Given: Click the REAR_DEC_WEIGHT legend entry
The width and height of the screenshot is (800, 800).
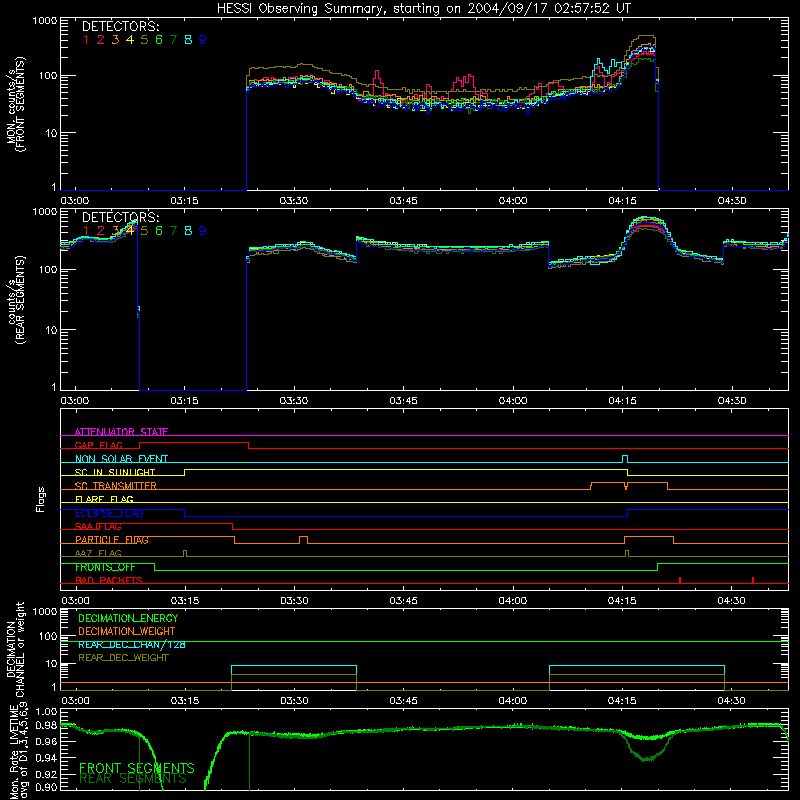Looking at the screenshot, I should pyautogui.click(x=123, y=658).
